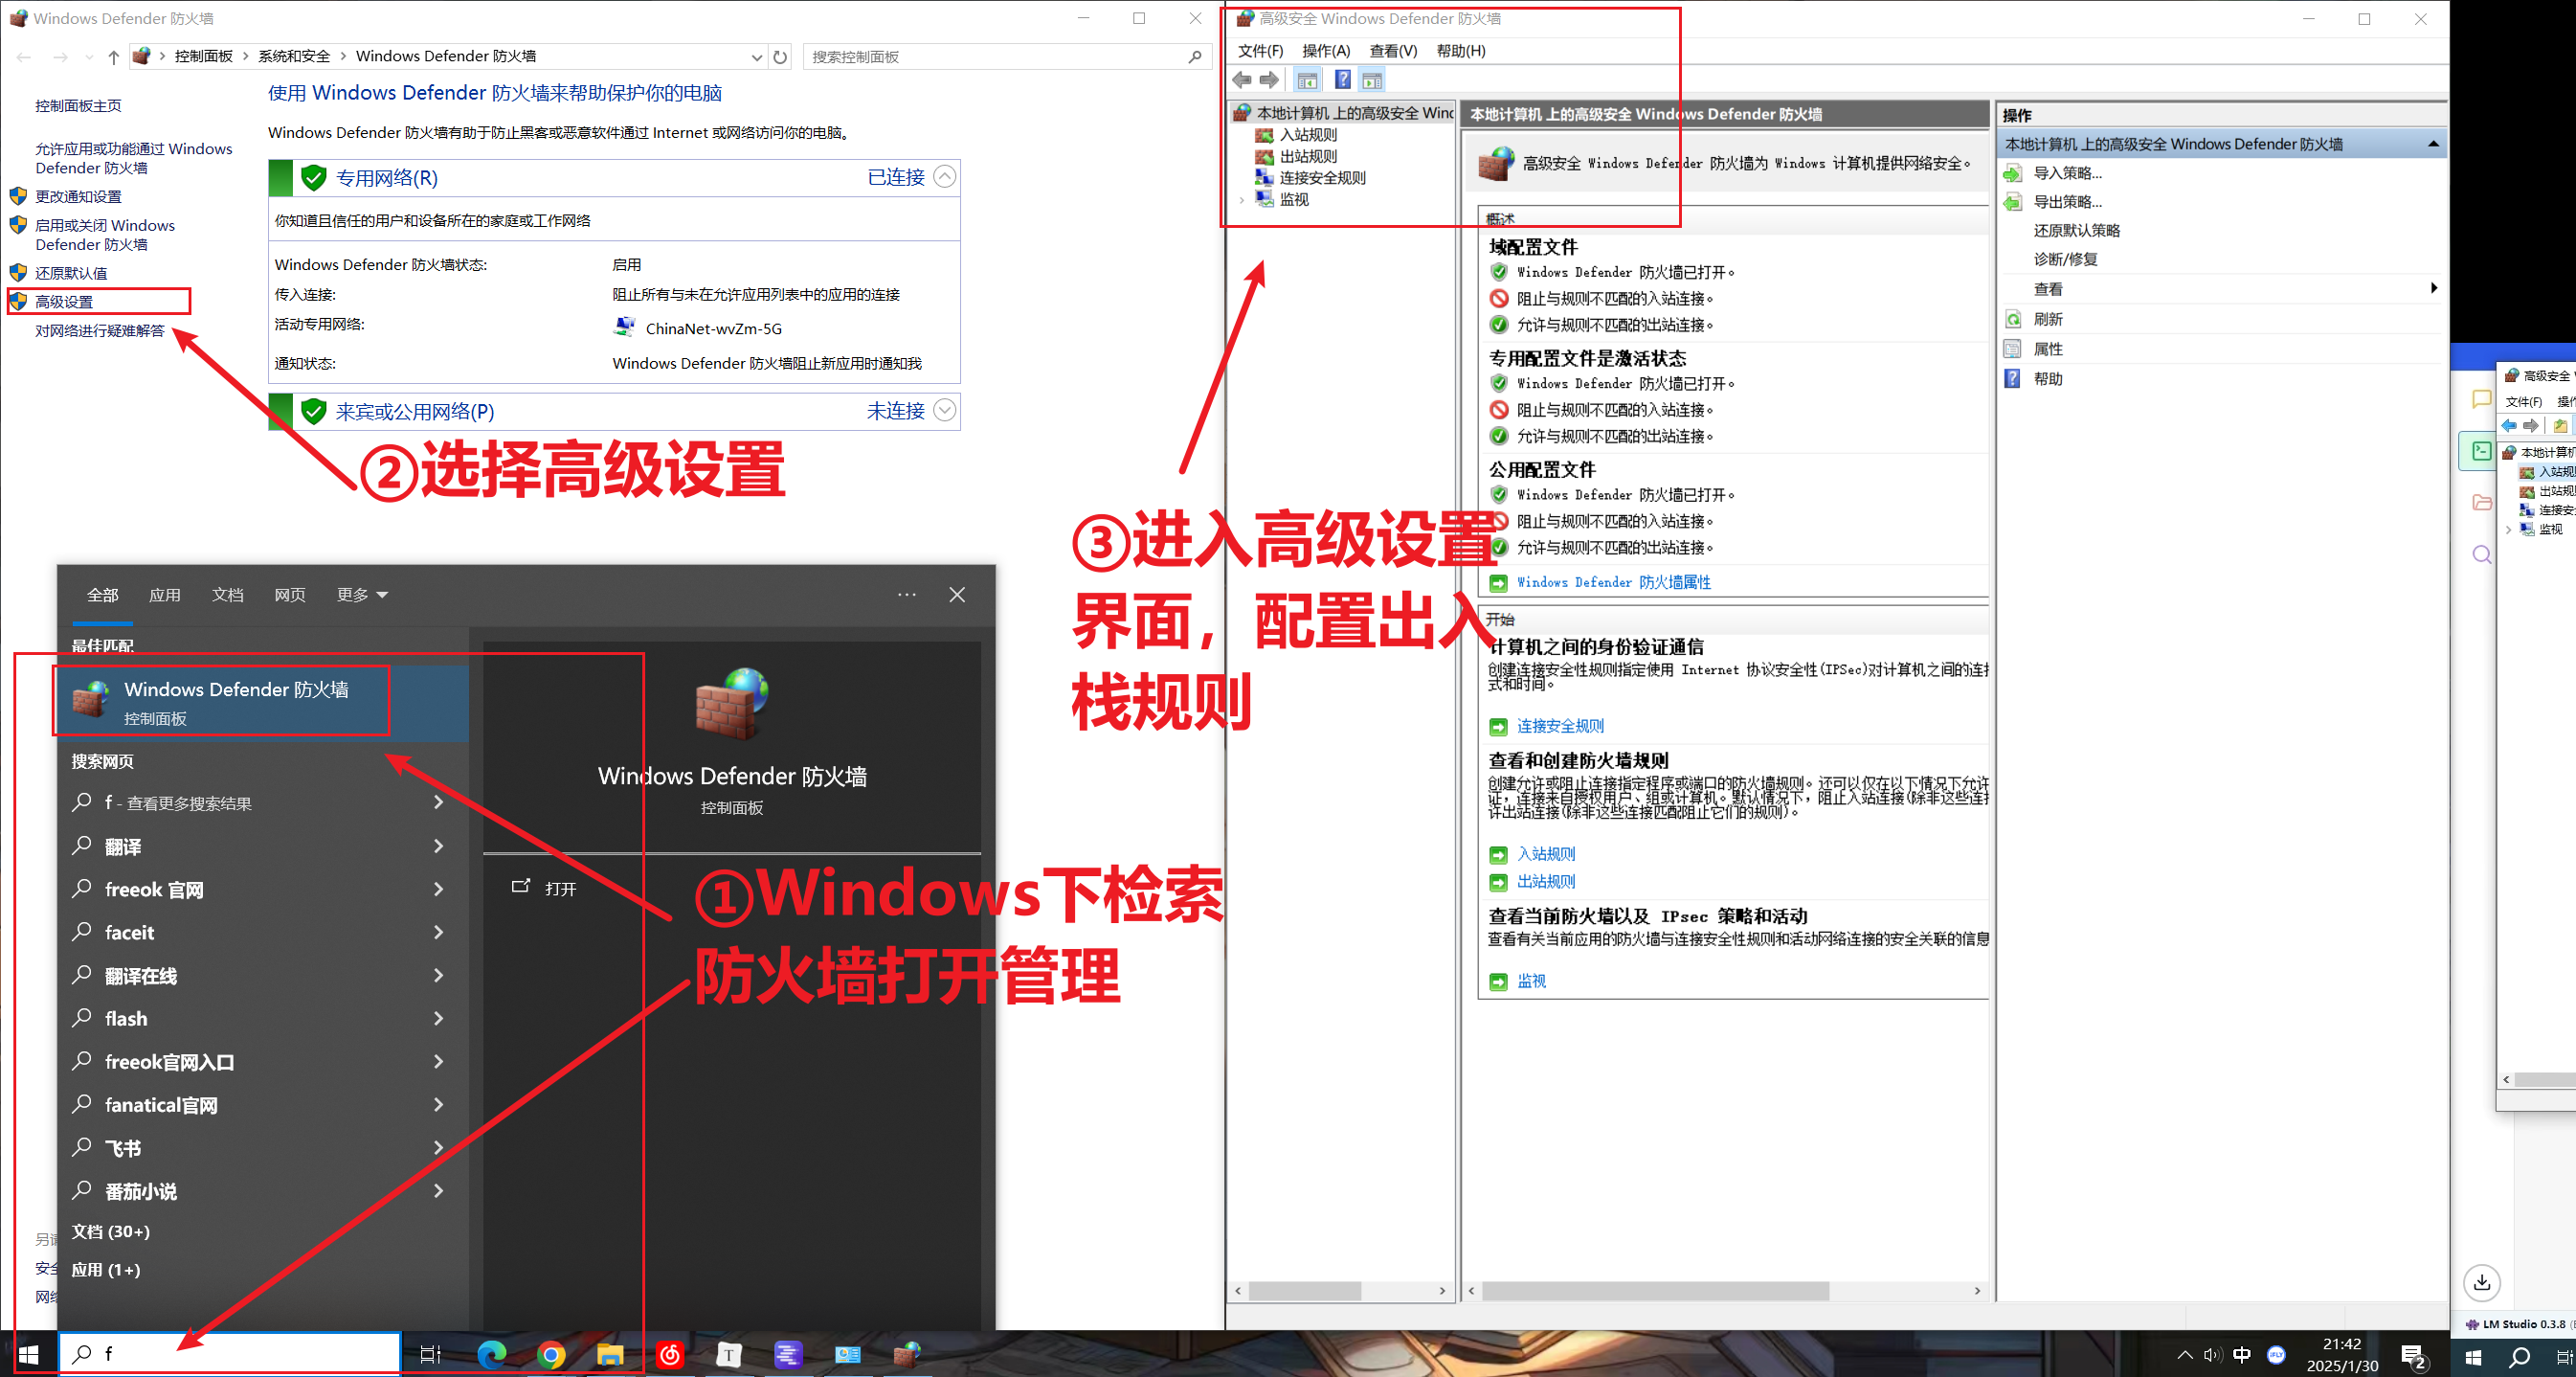The width and height of the screenshot is (2576, 1377).
Task: Click the 出站规则 link in overview pane
Action: click(x=1546, y=882)
